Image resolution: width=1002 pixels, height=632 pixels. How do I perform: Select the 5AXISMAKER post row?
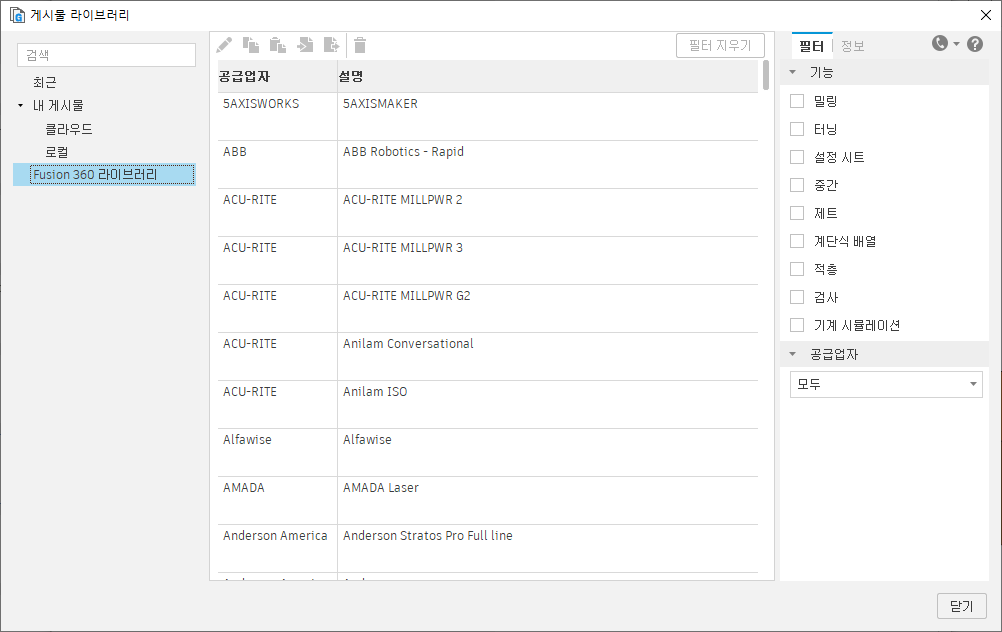[488, 117]
